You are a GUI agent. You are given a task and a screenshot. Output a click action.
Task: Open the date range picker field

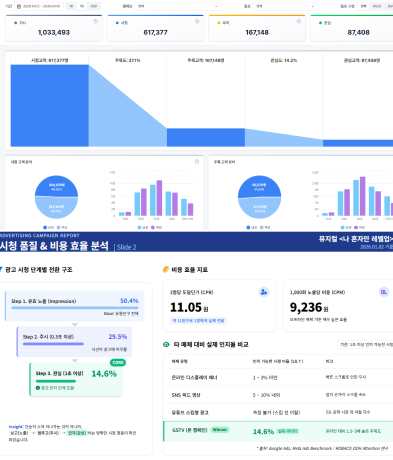[39, 6]
